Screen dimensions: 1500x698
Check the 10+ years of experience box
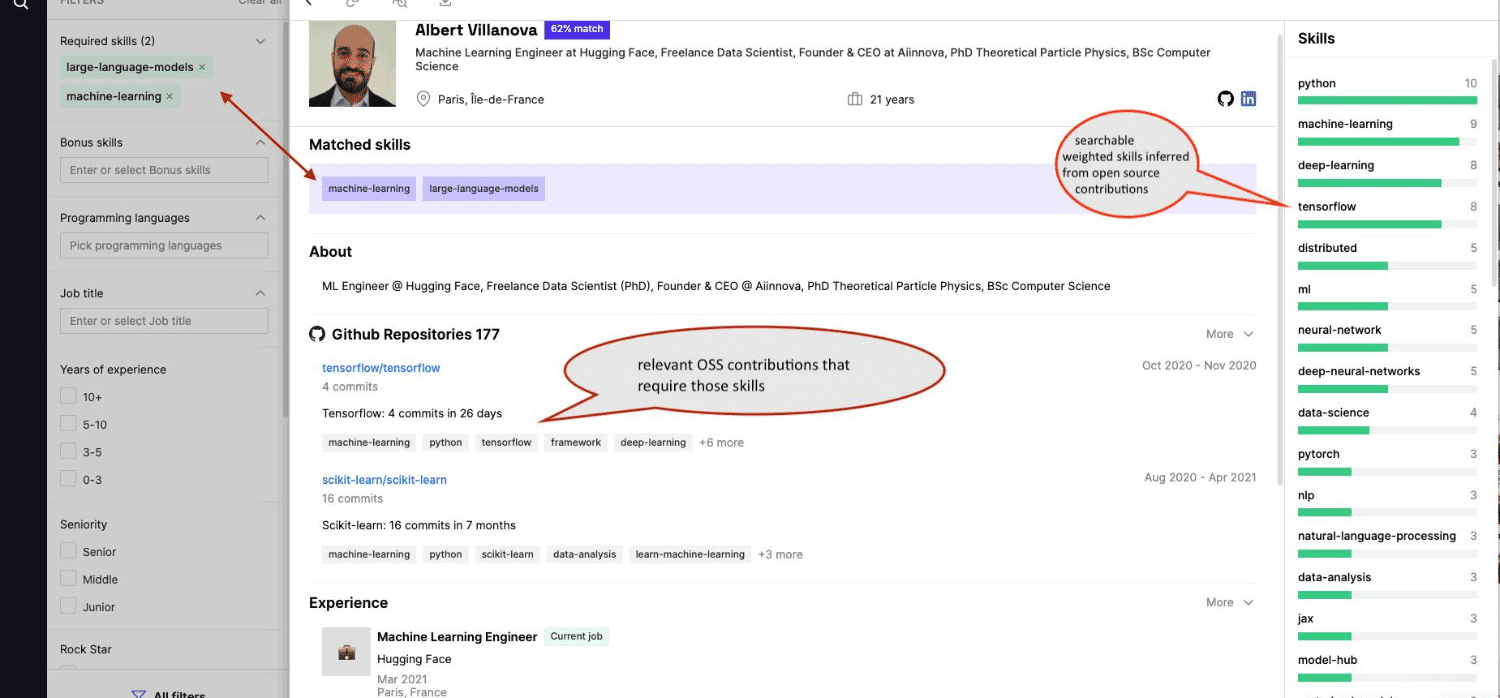tap(68, 397)
